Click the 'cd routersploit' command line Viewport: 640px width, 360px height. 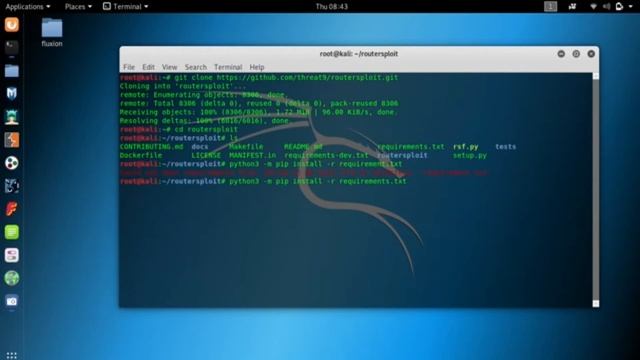click(x=179, y=129)
